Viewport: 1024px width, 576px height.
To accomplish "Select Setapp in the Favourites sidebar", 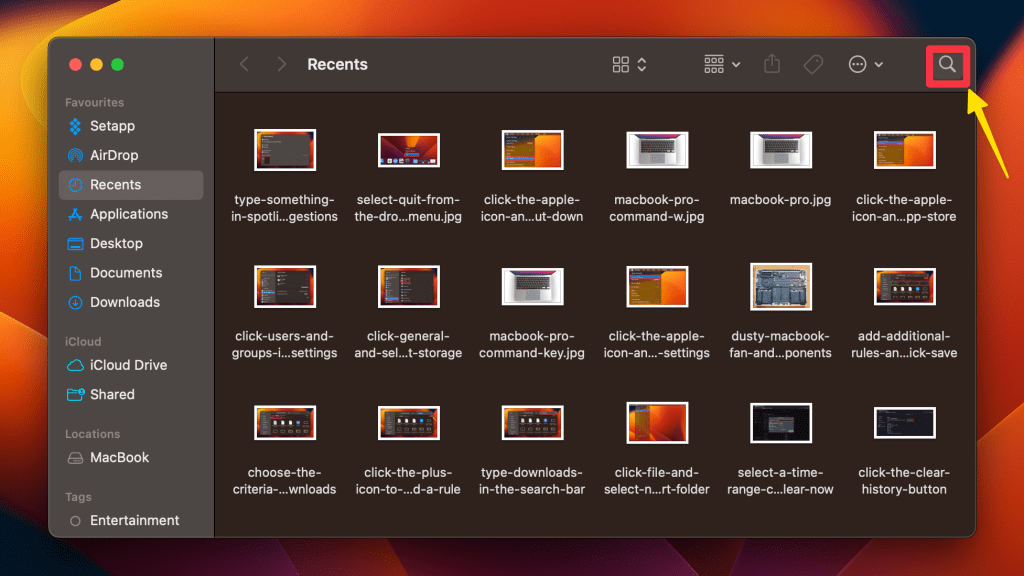I will point(111,126).
